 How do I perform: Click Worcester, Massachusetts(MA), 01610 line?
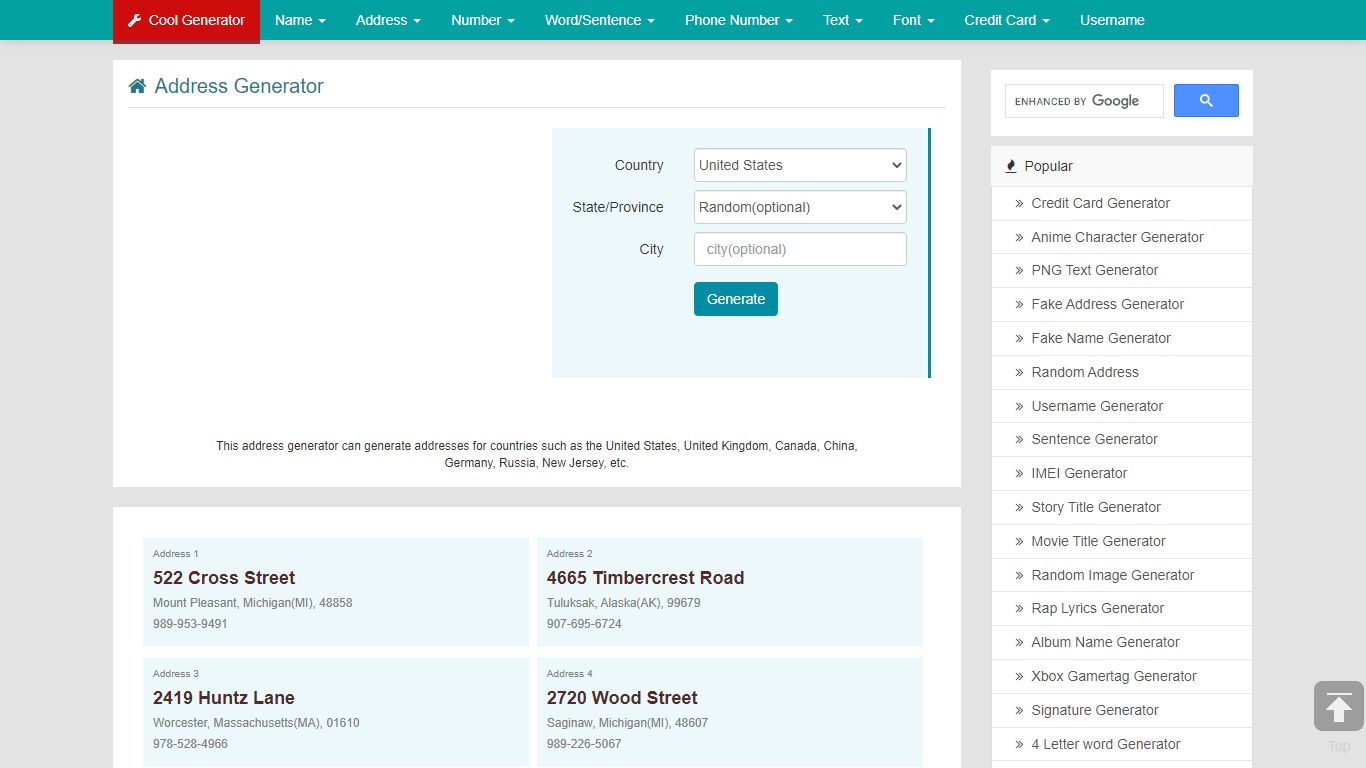tap(256, 723)
